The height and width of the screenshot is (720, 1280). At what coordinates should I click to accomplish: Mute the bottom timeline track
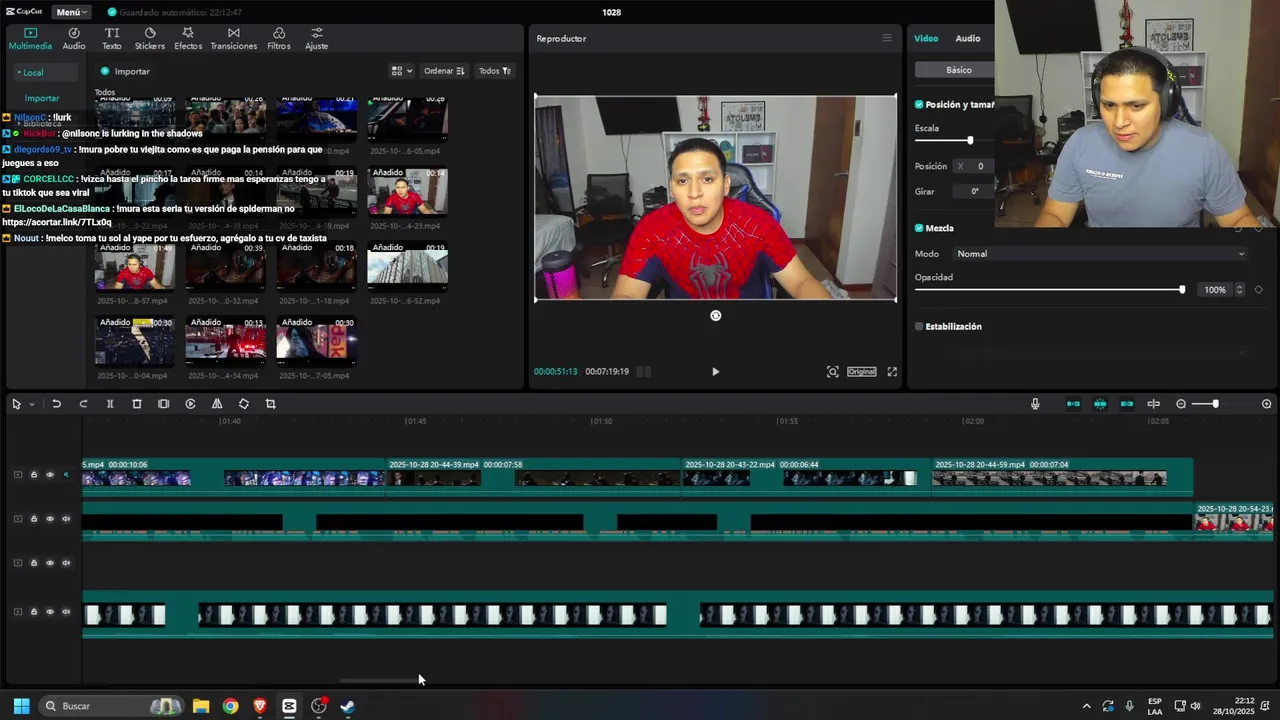click(x=66, y=612)
